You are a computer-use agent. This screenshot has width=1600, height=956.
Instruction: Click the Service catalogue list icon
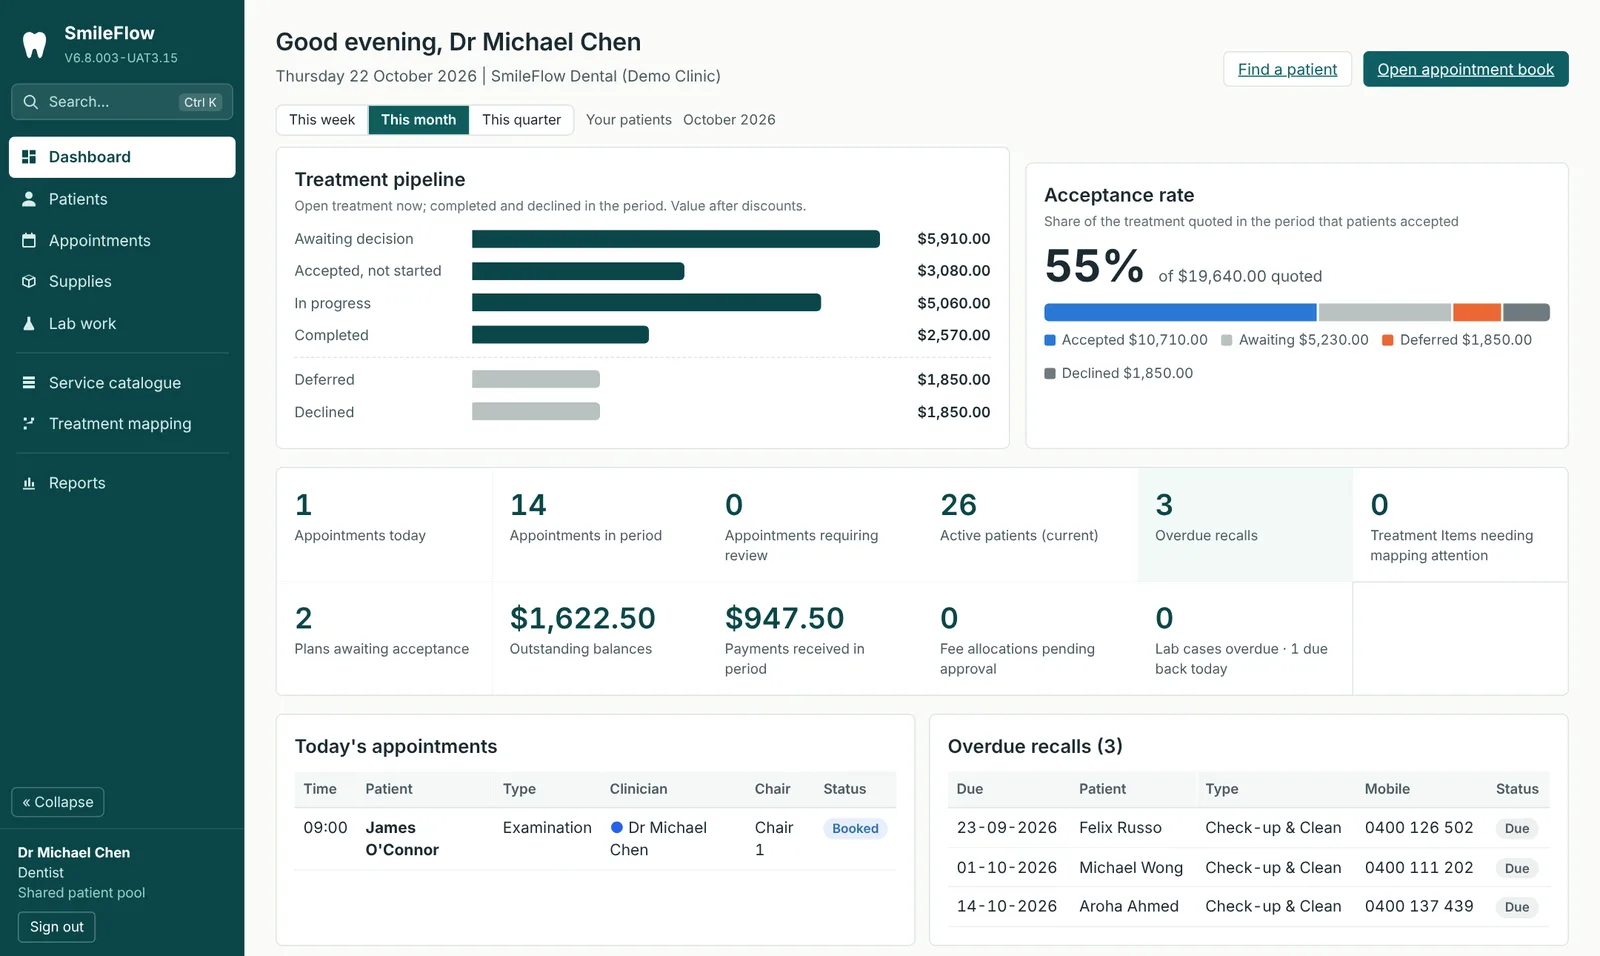pyautogui.click(x=29, y=383)
